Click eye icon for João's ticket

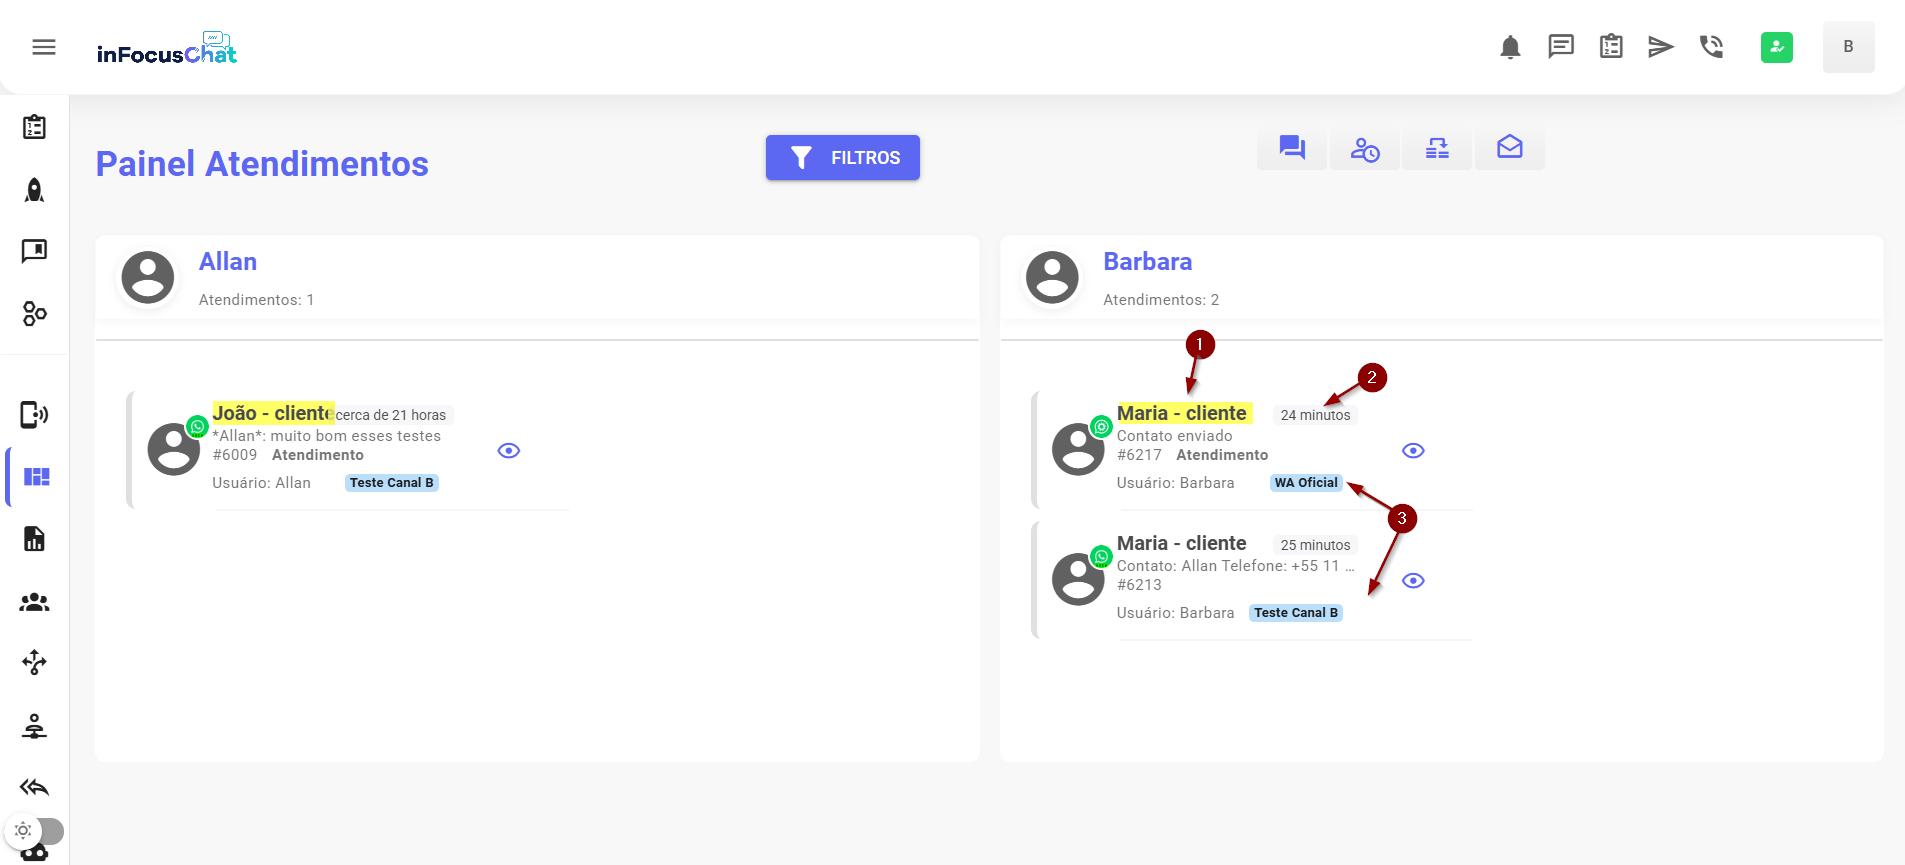509,451
